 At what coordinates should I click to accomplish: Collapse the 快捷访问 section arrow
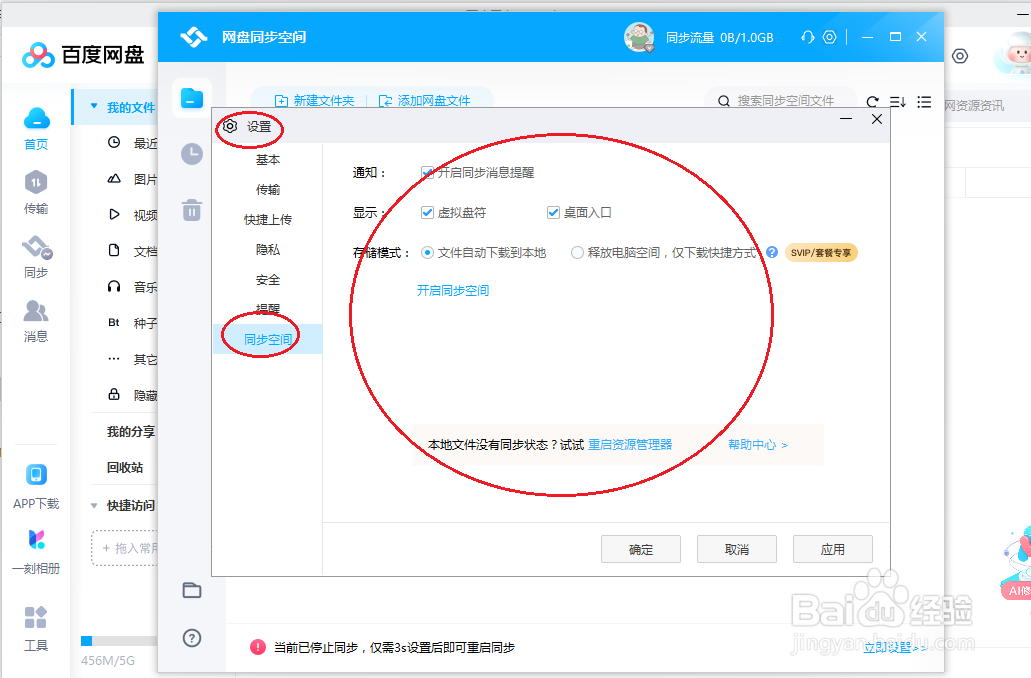click(x=94, y=506)
